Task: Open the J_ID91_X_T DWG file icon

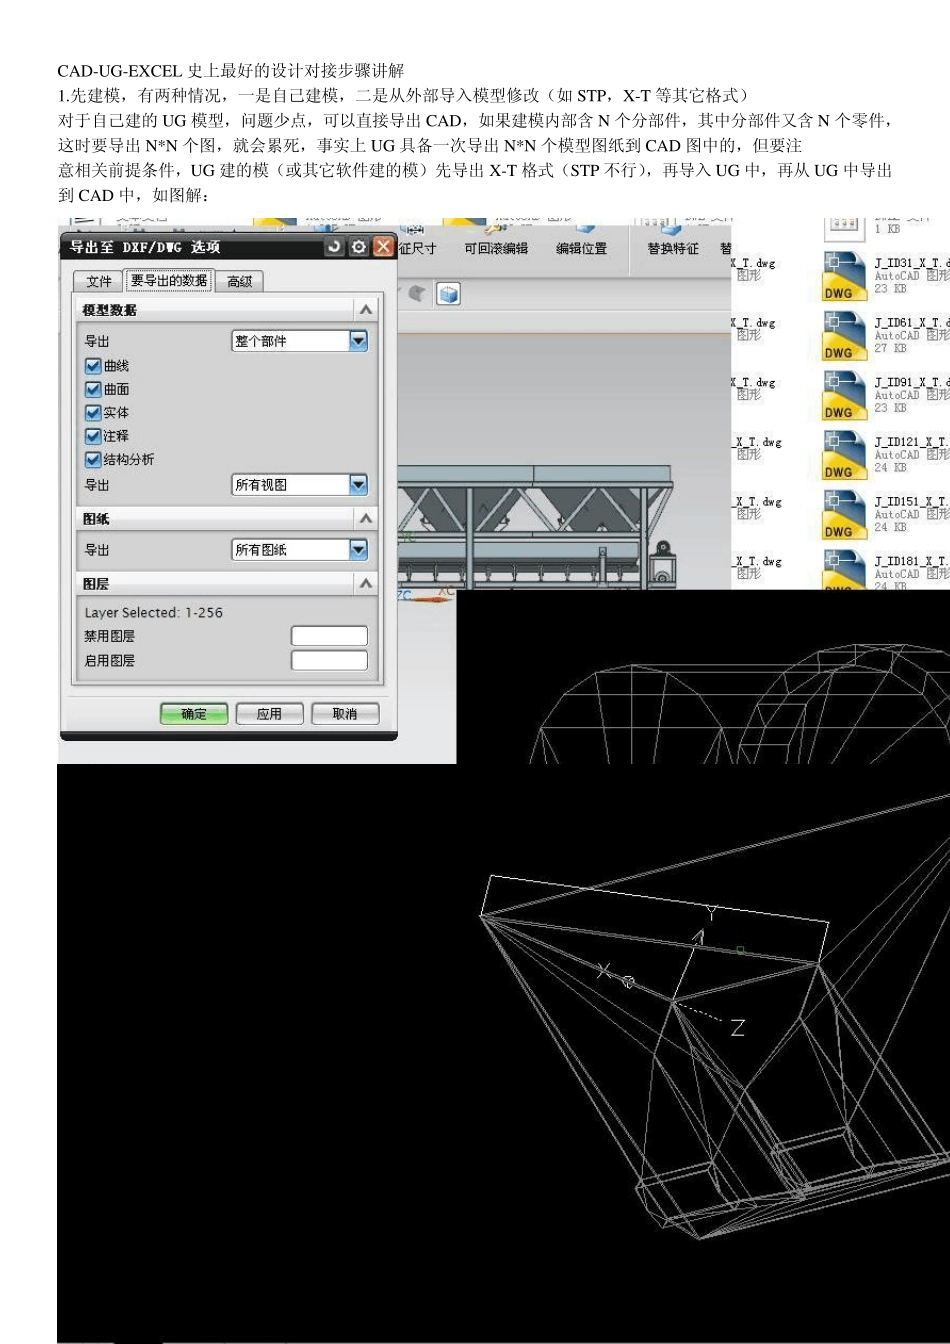Action: (844, 396)
